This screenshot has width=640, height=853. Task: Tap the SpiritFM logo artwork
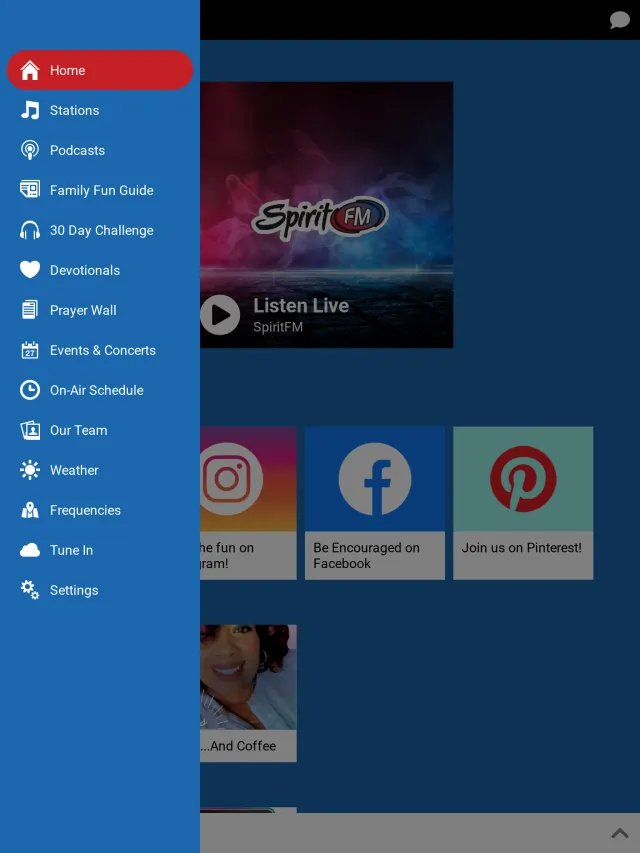tap(320, 218)
